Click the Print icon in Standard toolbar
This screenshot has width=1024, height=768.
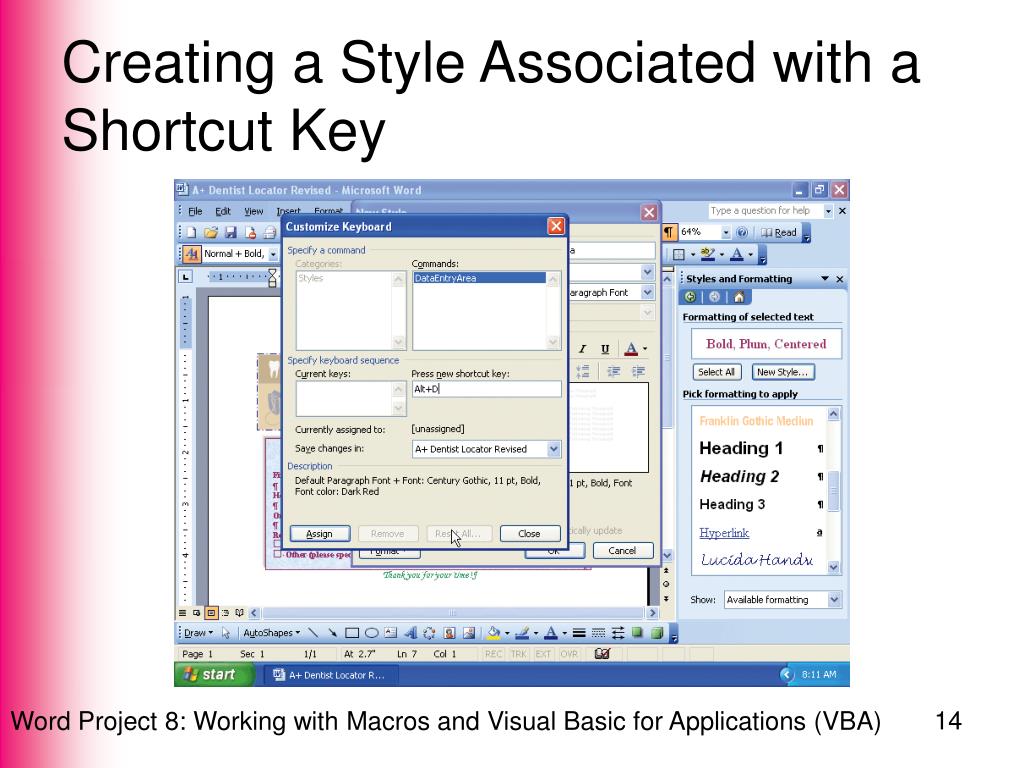[x=269, y=232]
